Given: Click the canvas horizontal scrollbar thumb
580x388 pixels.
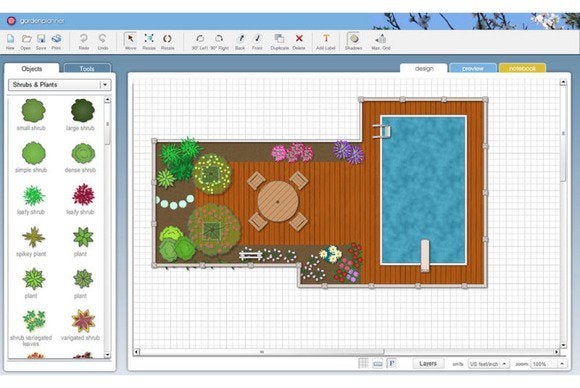Looking at the screenshot, I should [x=262, y=352].
